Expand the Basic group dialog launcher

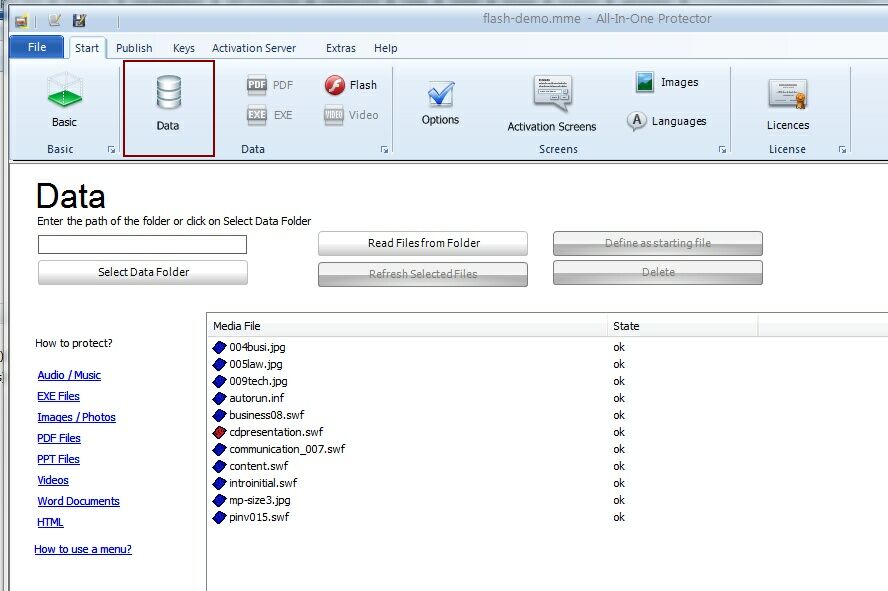tap(111, 150)
